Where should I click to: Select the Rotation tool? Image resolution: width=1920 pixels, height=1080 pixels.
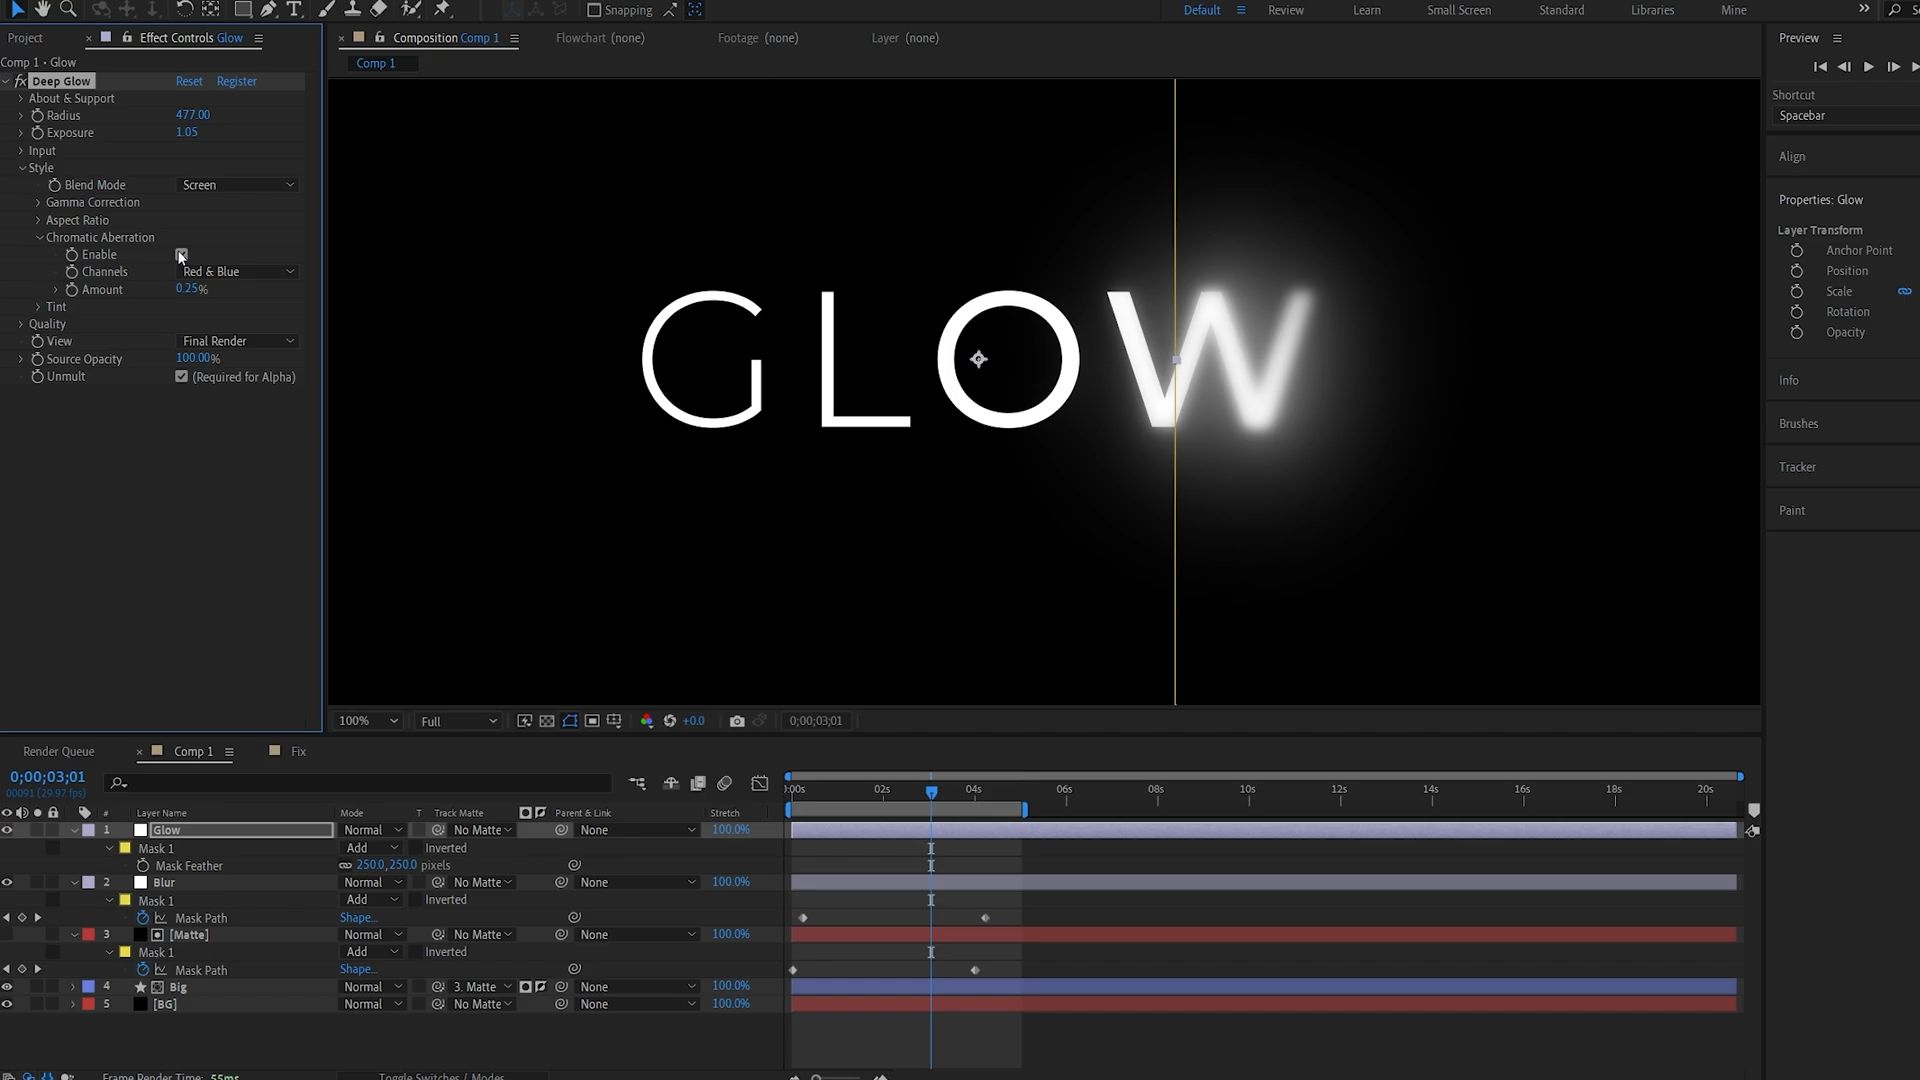[x=185, y=9]
